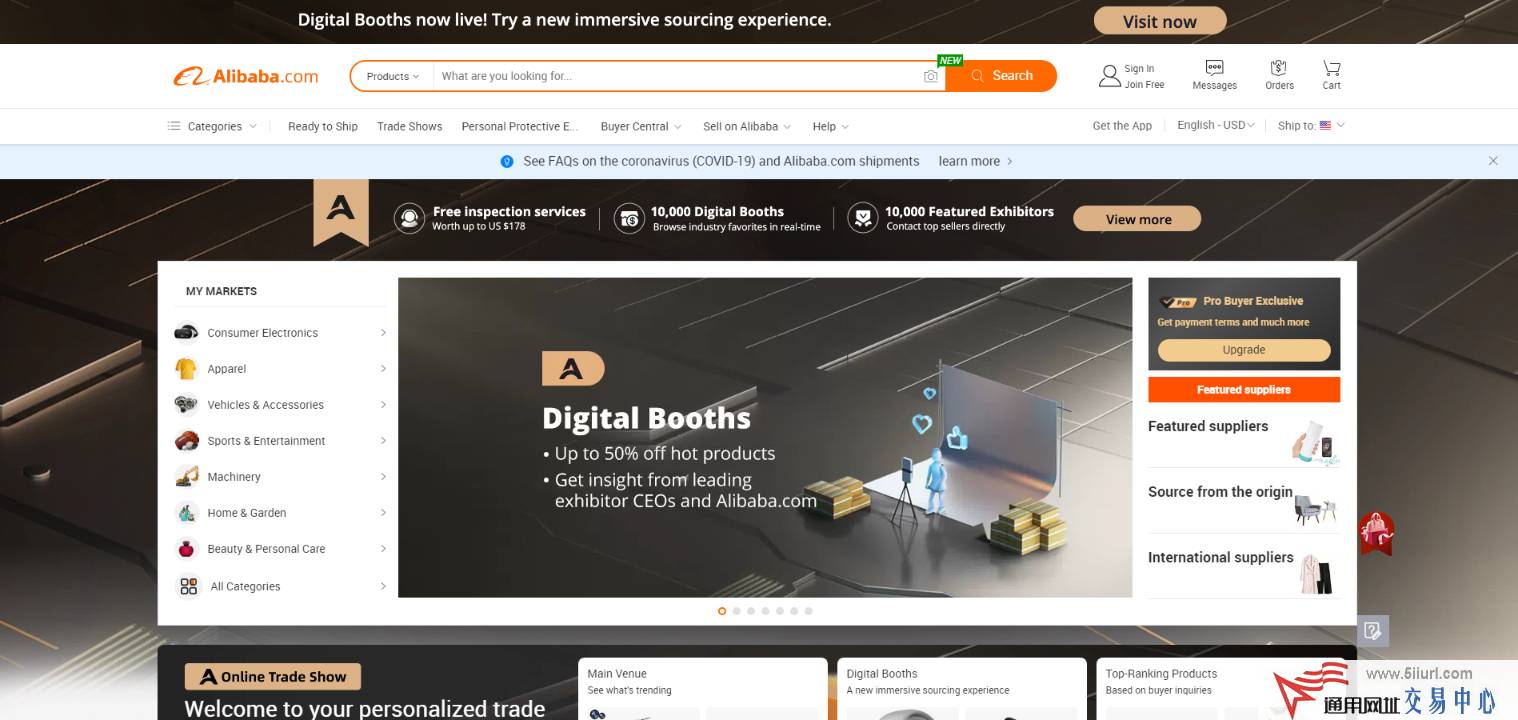Click the Get the App link

coord(1122,126)
